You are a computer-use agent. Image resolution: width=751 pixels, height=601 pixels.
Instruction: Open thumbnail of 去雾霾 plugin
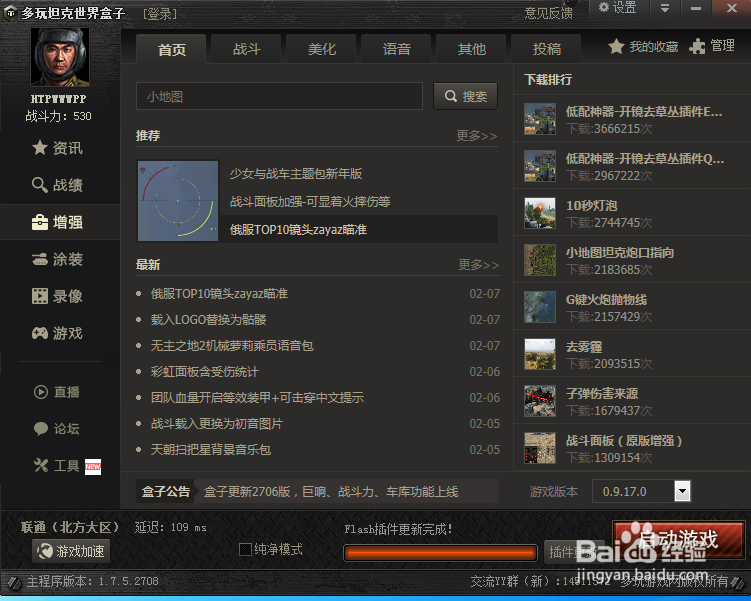[540, 354]
